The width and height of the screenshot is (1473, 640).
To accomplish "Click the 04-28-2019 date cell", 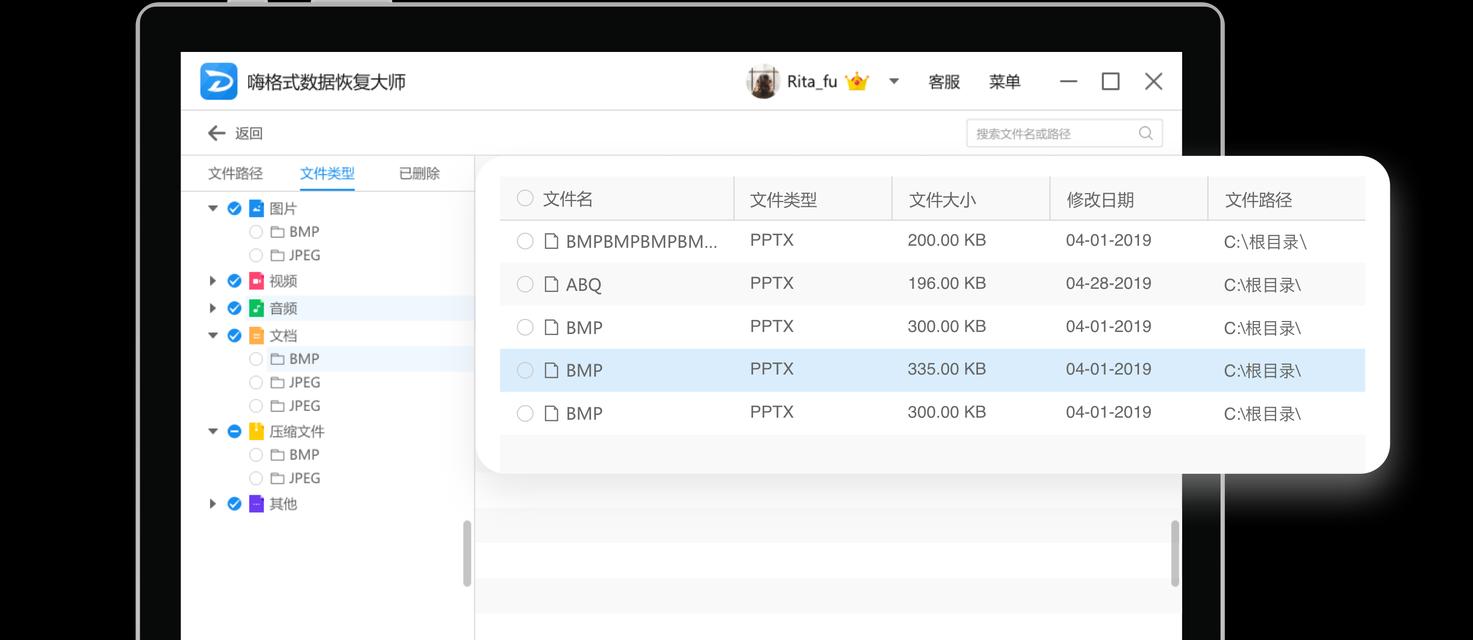I will [x=1108, y=283].
